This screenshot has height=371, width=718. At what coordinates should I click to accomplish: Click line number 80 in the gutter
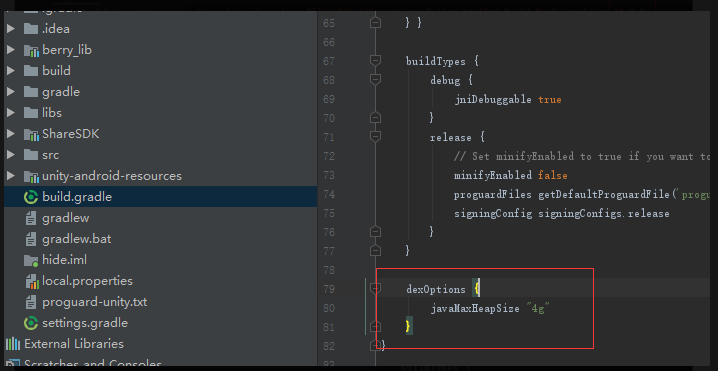[328, 308]
